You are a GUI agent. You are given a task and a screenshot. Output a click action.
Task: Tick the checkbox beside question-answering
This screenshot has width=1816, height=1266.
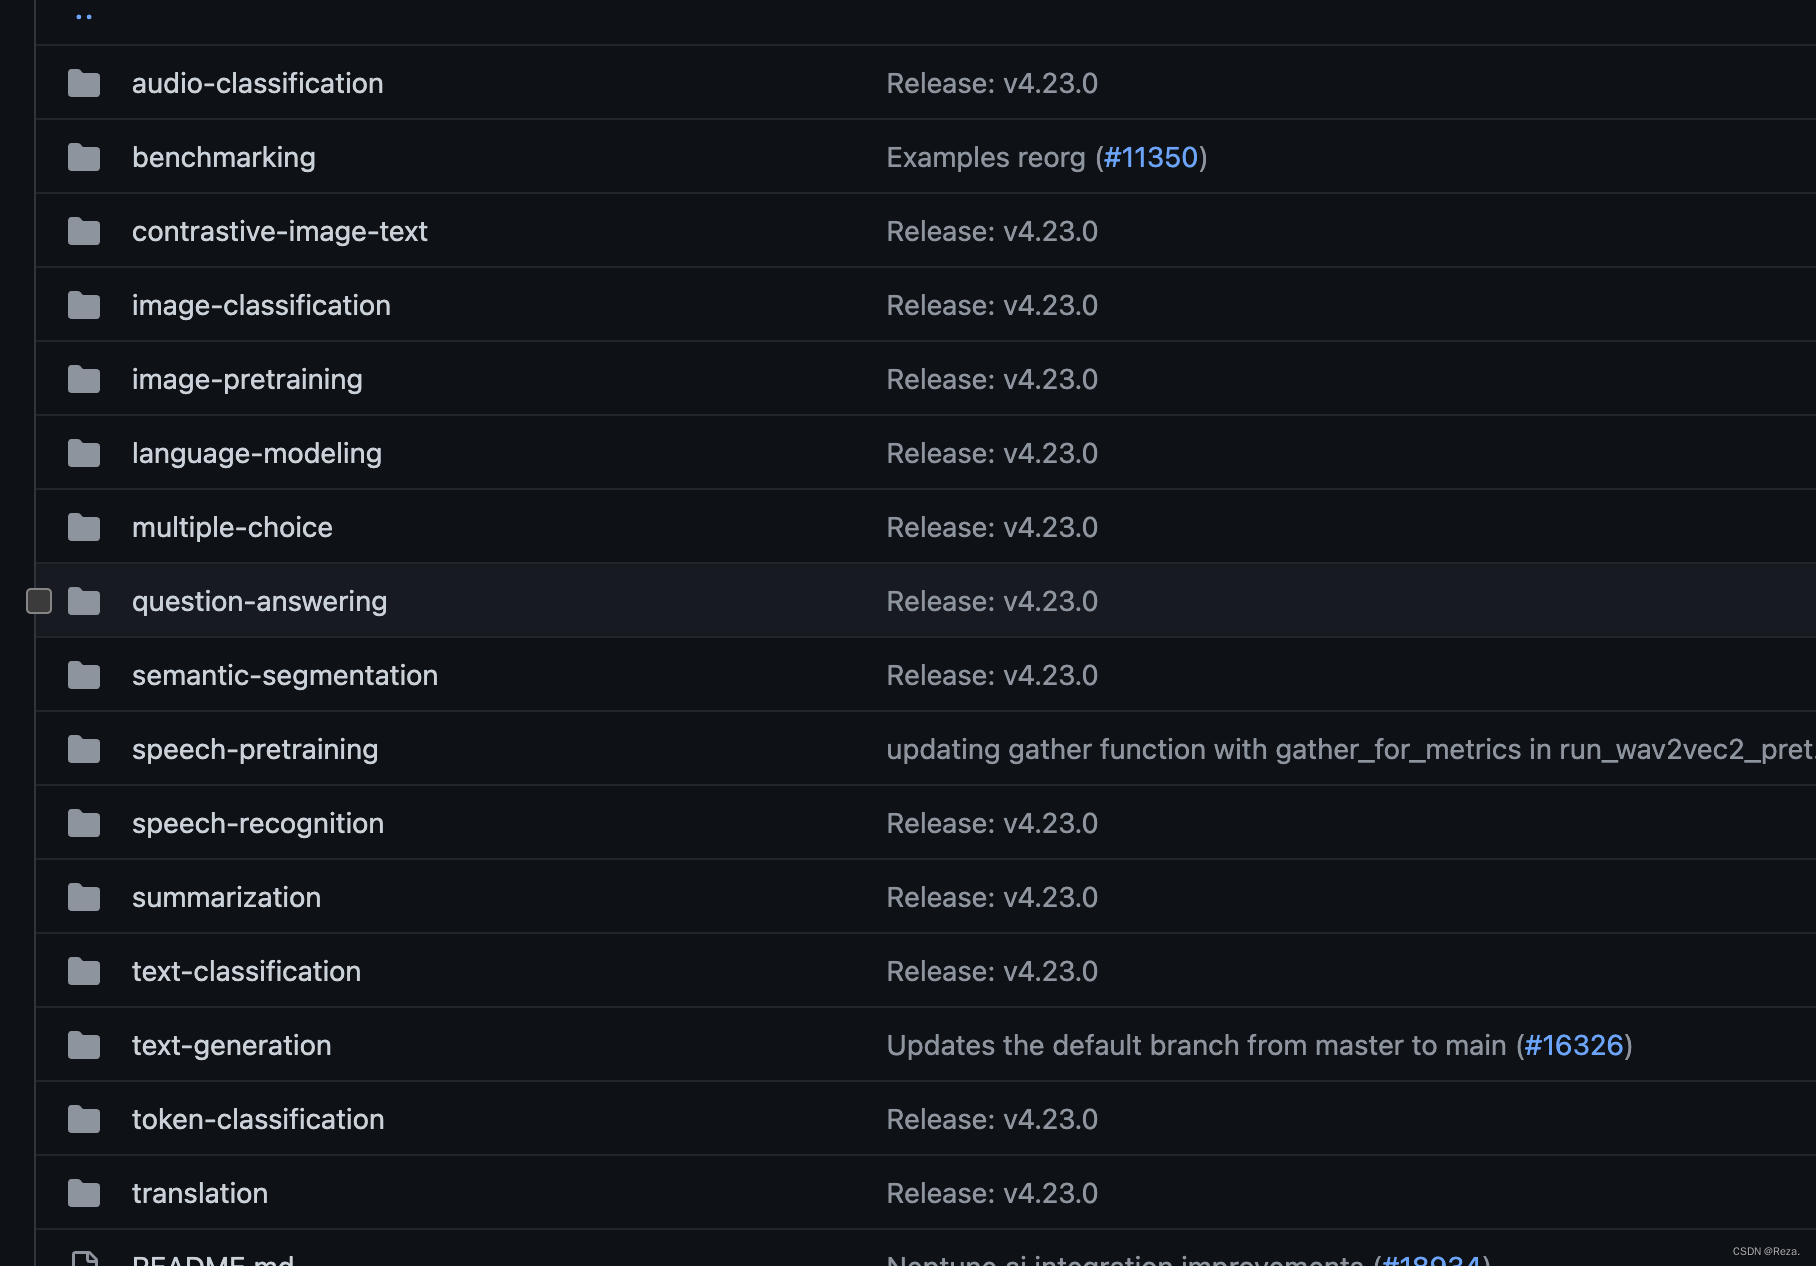[39, 601]
